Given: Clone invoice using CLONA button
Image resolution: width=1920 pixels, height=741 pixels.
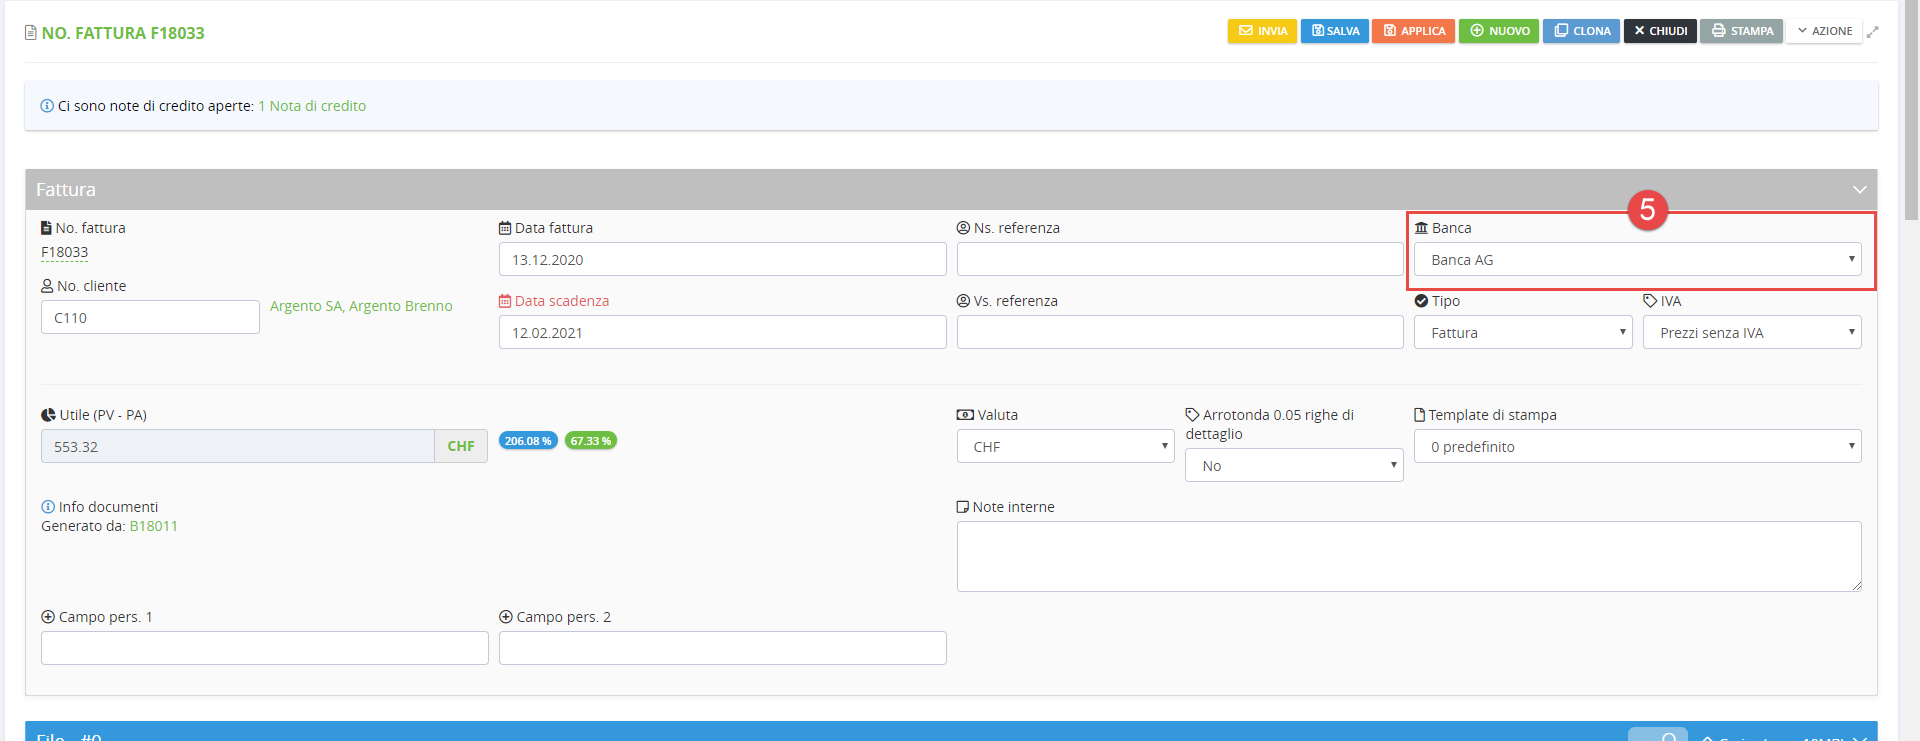Looking at the screenshot, I should click(x=1580, y=31).
